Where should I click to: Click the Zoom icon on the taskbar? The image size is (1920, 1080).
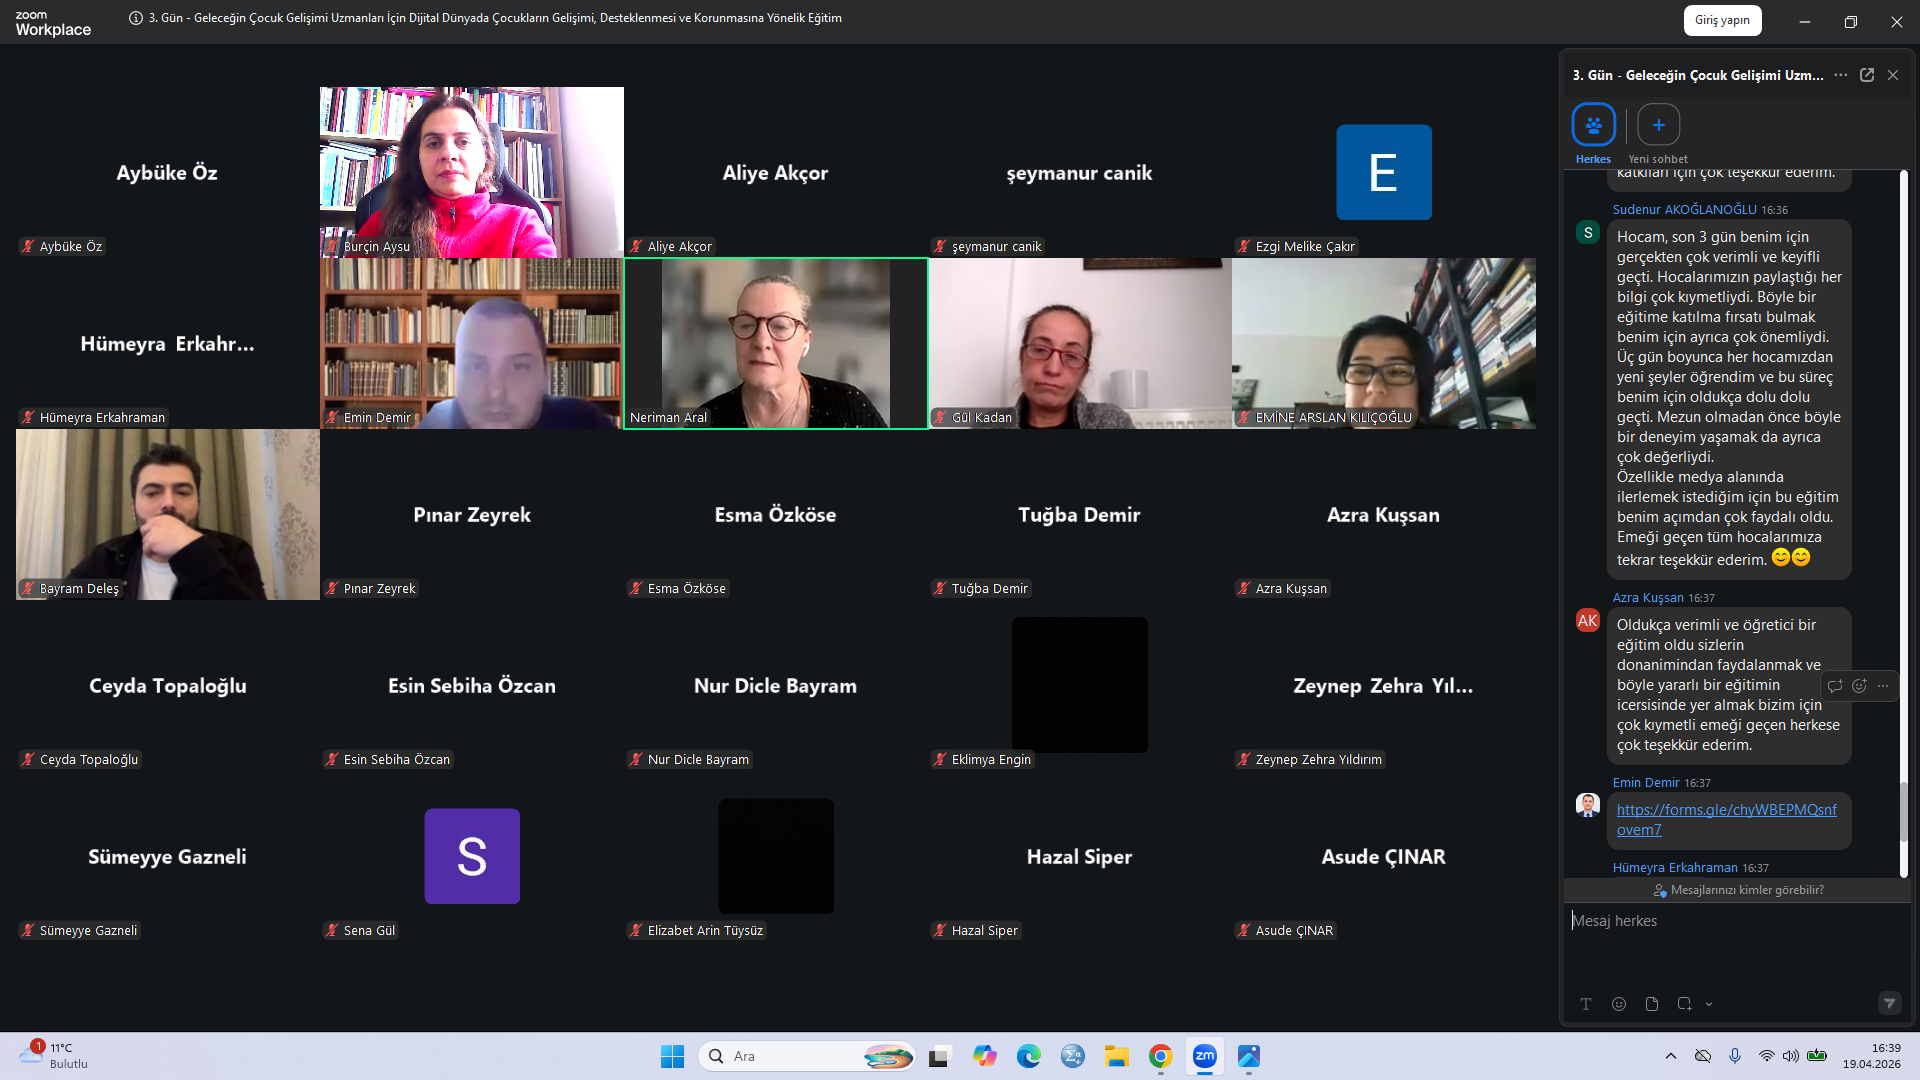(1205, 1056)
